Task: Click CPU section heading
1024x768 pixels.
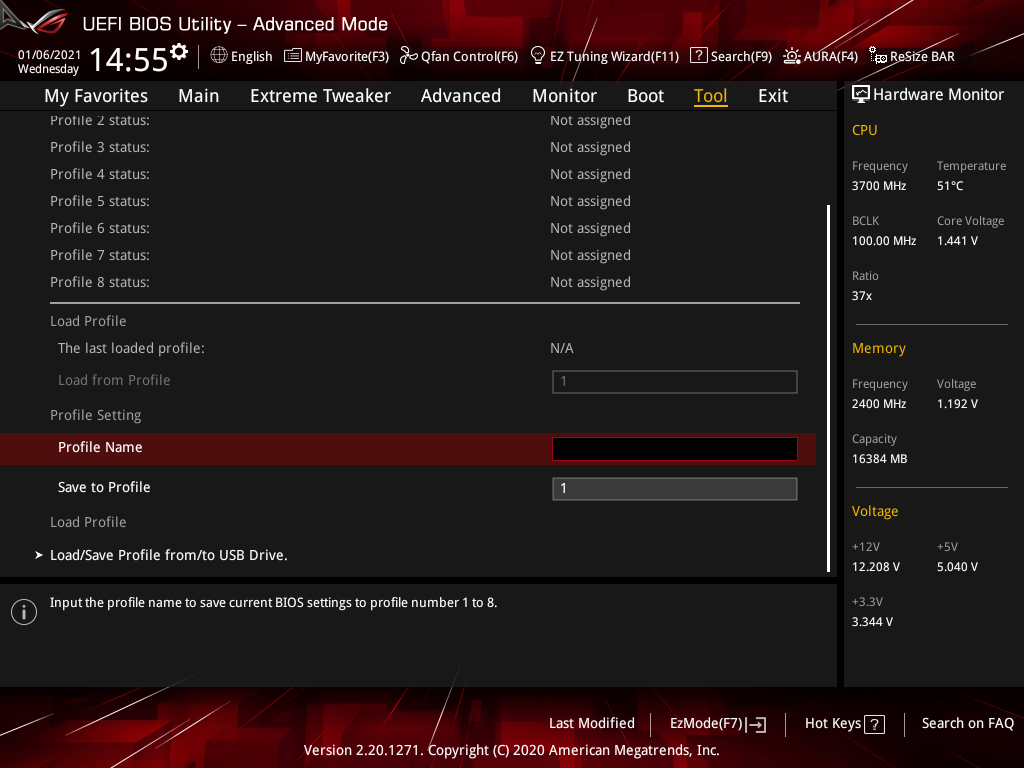Action: (864, 130)
